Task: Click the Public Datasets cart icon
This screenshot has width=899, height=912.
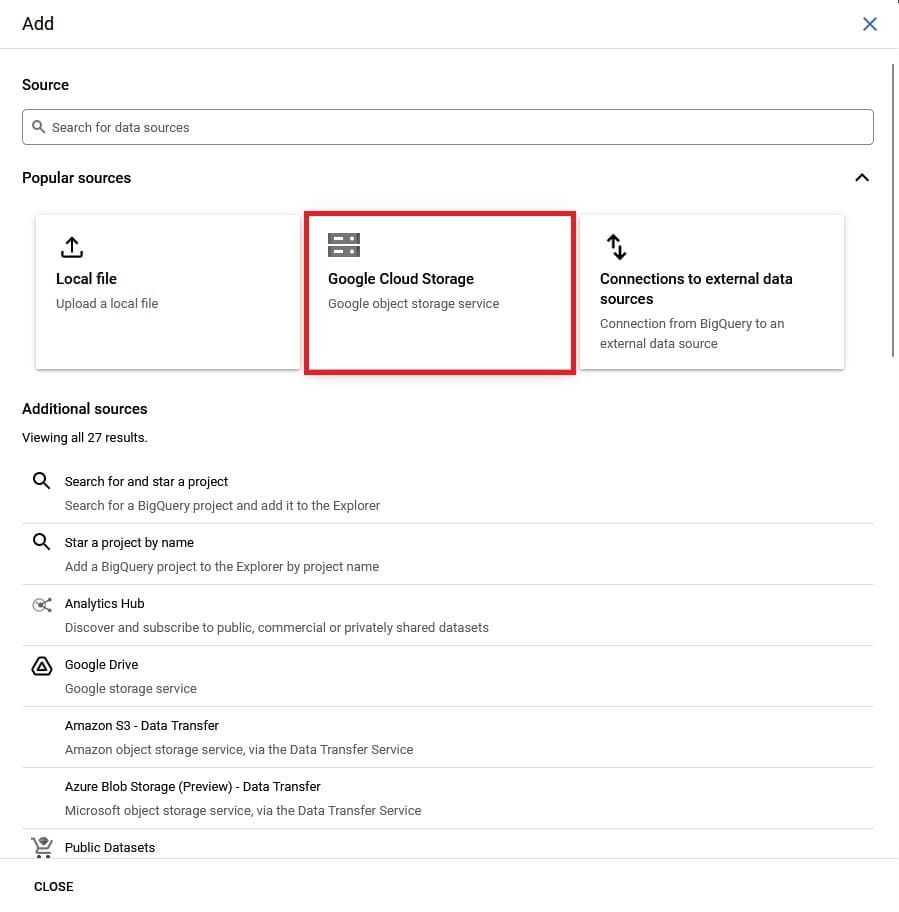Action: pyautogui.click(x=42, y=847)
